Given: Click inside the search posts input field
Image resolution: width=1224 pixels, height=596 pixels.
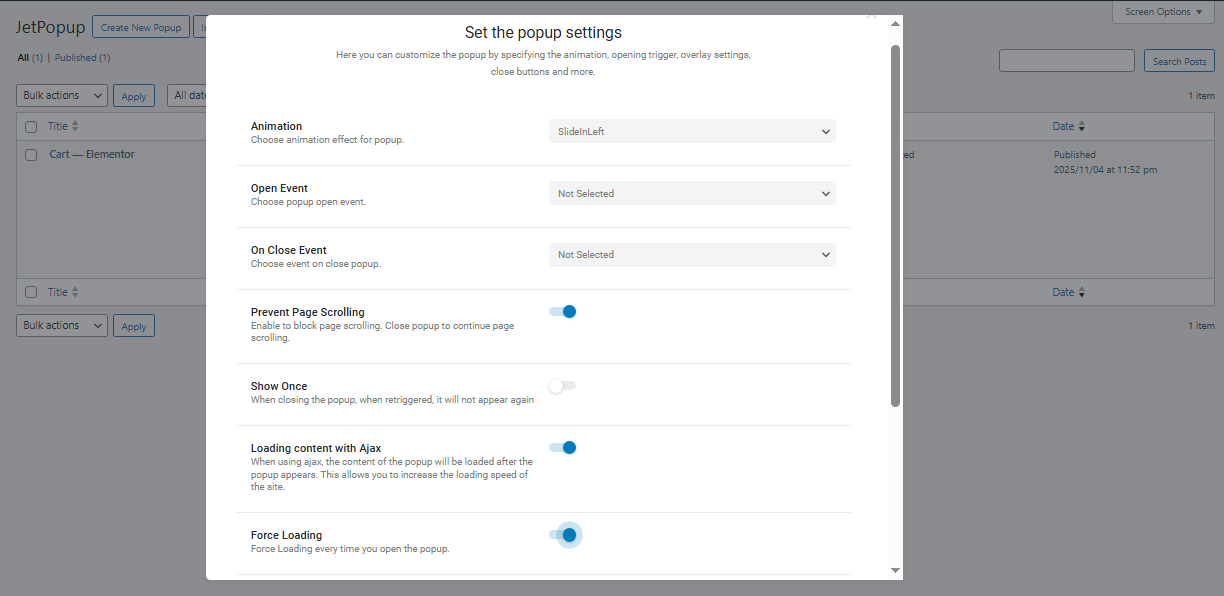Looking at the screenshot, I should [x=1066, y=60].
